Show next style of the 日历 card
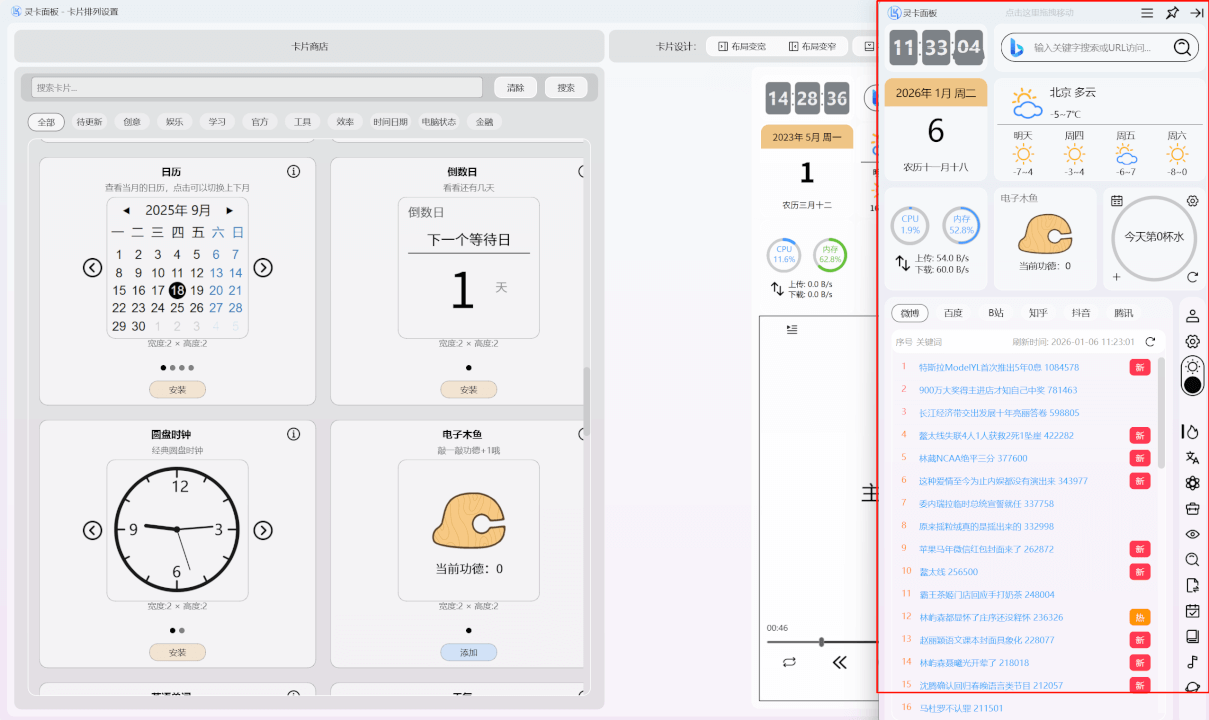 263,268
